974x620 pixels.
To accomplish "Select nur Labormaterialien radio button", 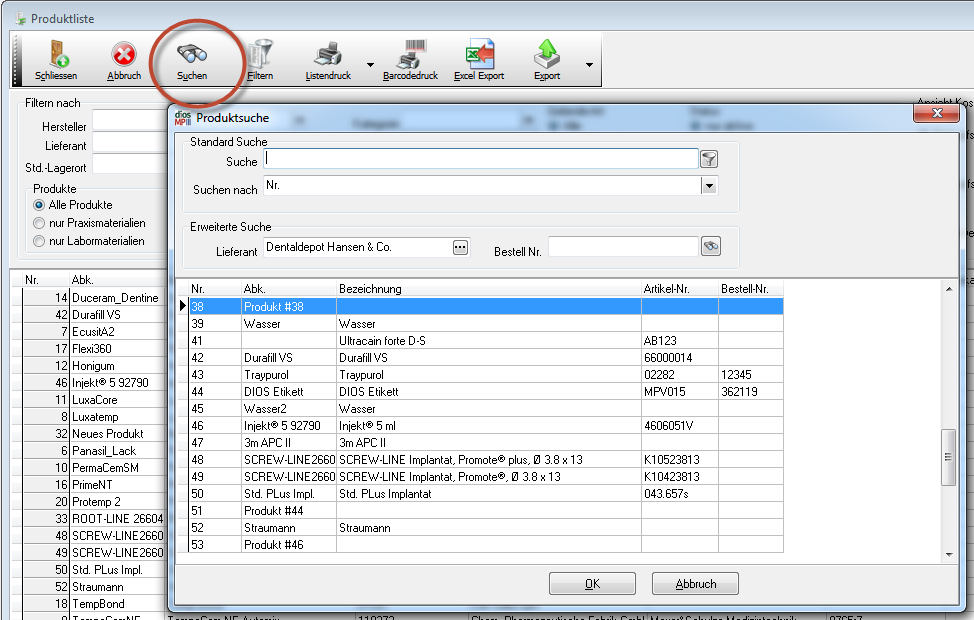I will 40,241.
